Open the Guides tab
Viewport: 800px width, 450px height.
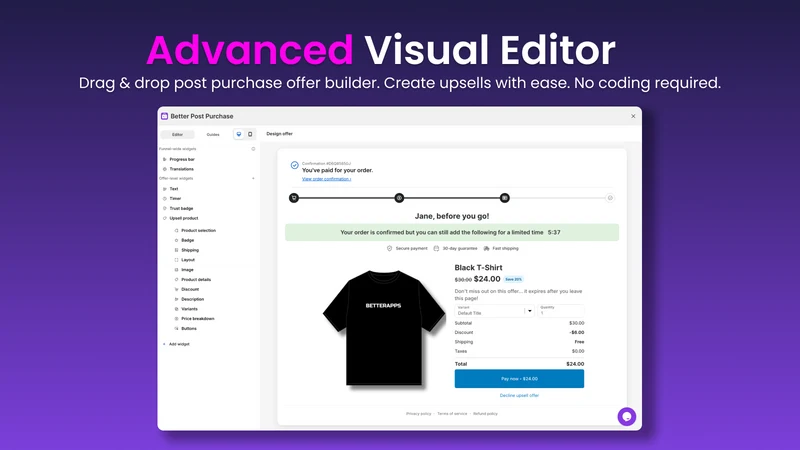coord(213,135)
